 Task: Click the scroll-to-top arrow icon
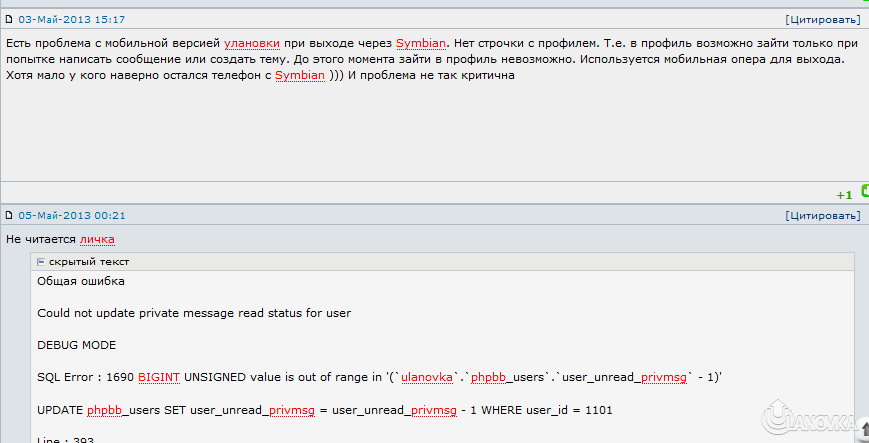click(x=863, y=427)
